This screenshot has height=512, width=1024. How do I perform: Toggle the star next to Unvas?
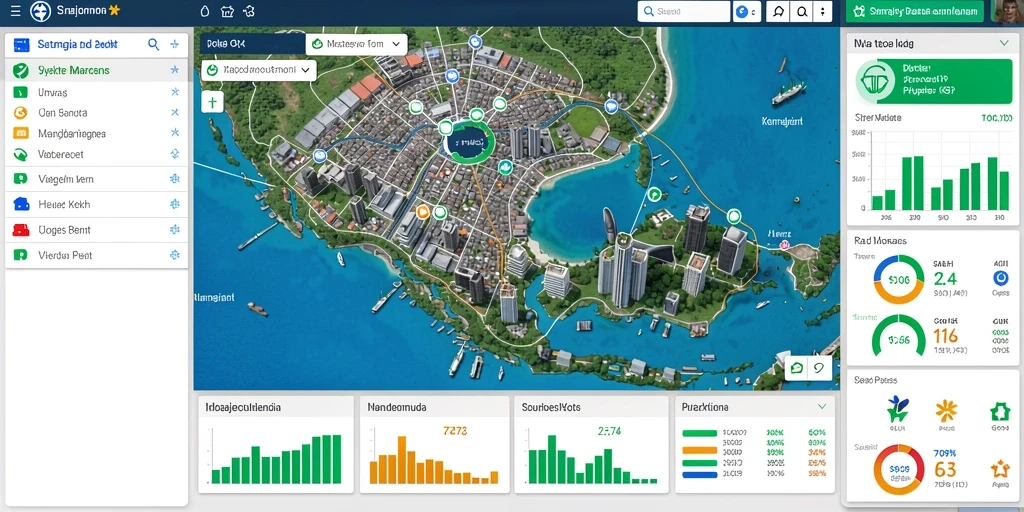click(174, 92)
